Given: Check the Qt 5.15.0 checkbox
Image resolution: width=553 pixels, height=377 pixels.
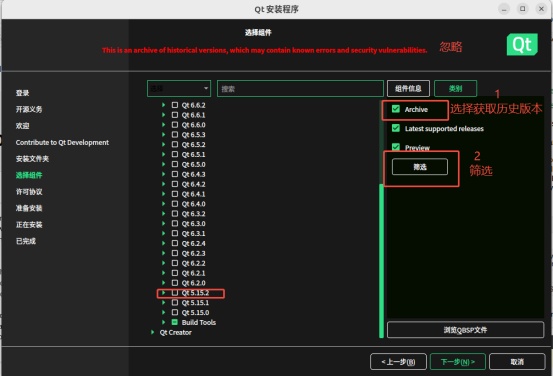Looking at the screenshot, I should (175, 312).
